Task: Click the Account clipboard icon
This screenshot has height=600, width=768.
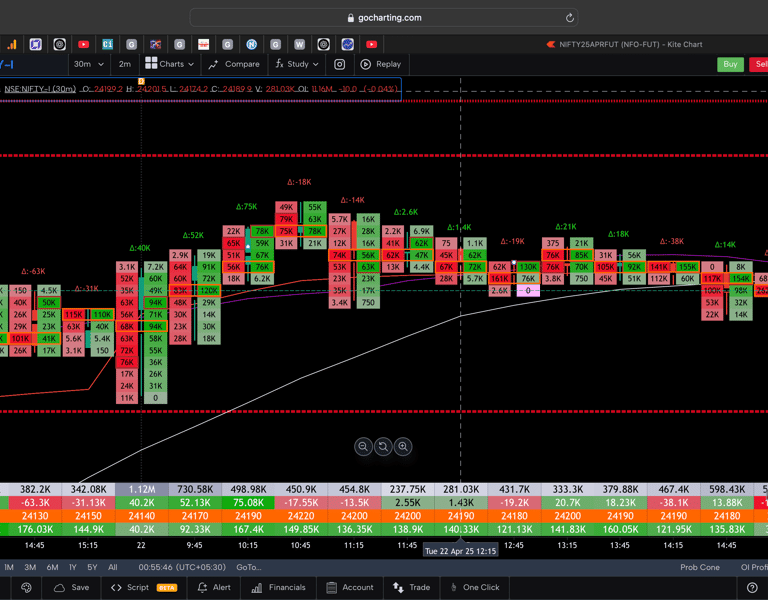Action: (331, 587)
